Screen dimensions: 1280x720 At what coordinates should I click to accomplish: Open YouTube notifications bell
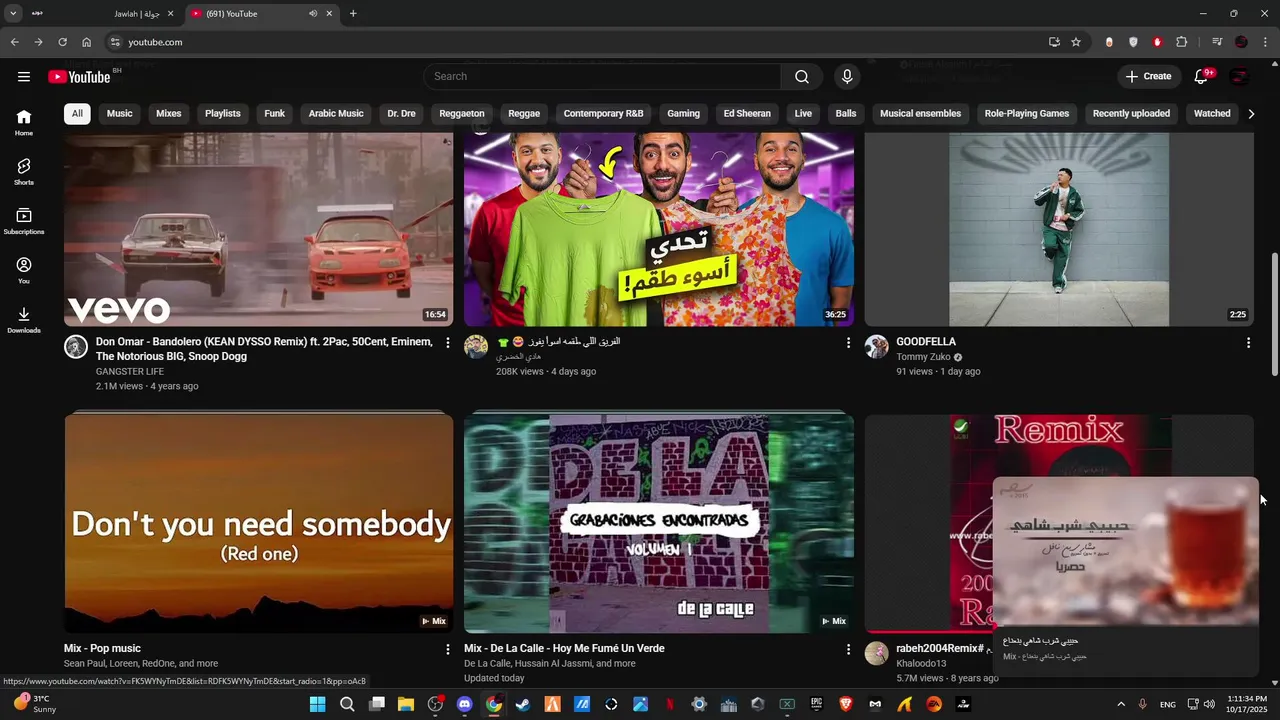1202,76
